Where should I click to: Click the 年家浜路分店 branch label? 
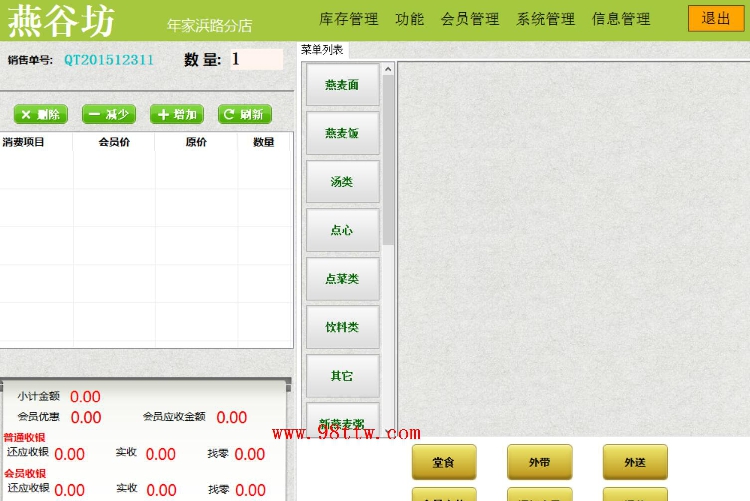(x=210, y=25)
